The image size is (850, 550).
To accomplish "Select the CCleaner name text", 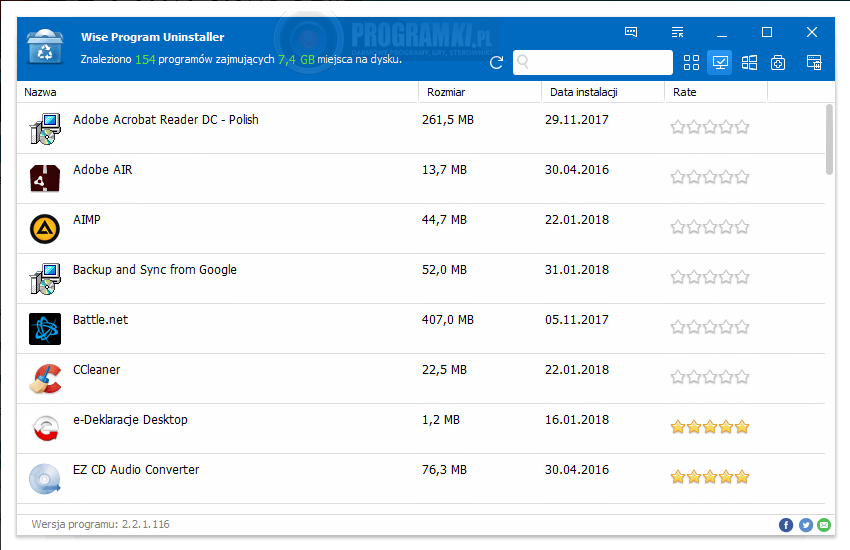I will pos(96,370).
